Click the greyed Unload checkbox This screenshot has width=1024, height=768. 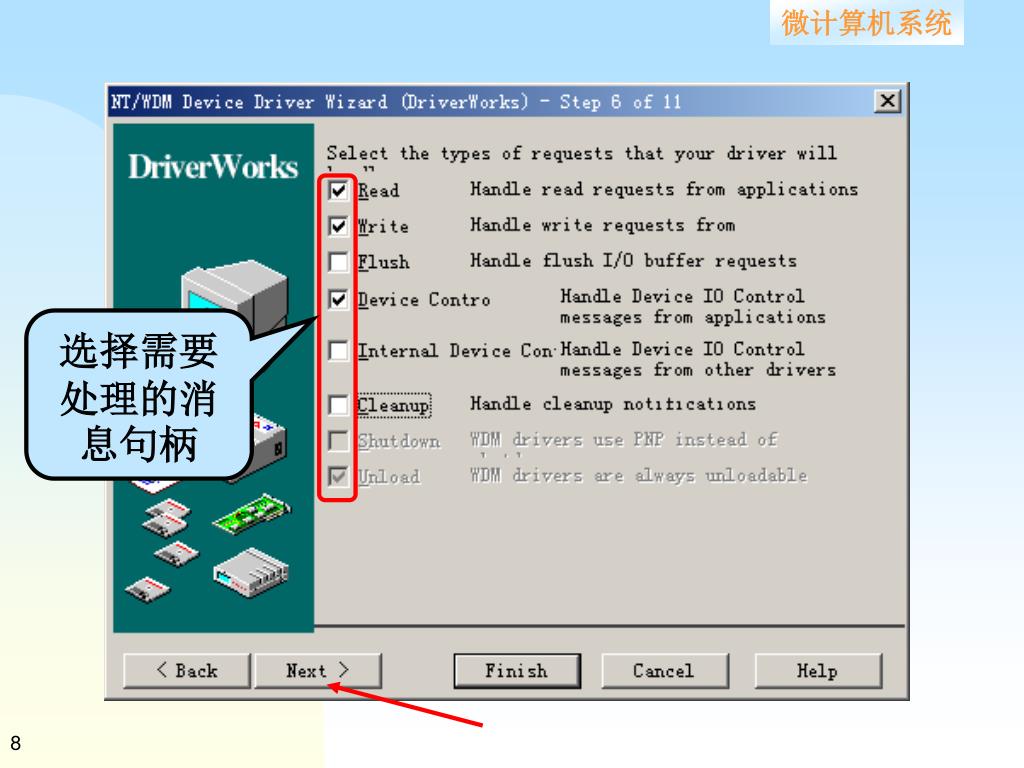pos(338,476)
